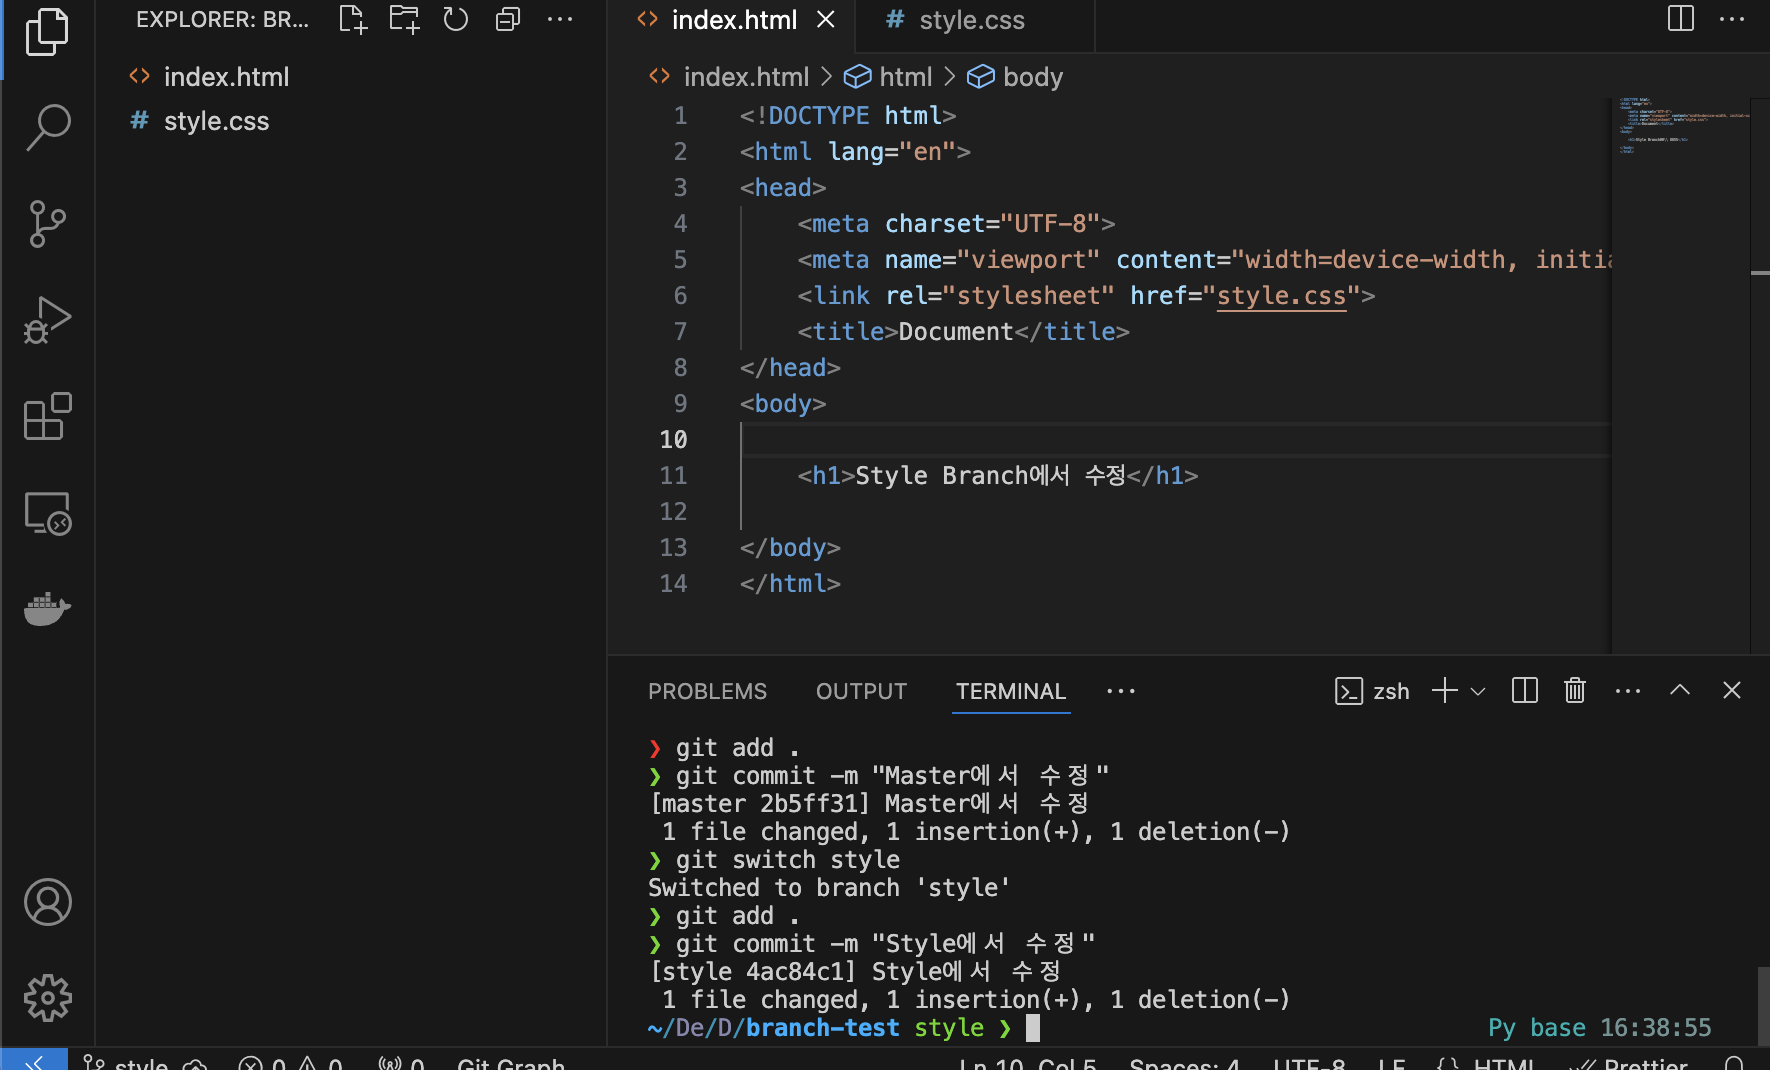
Task: Open index.html in the file tree
Action: [x=350, y=77]
